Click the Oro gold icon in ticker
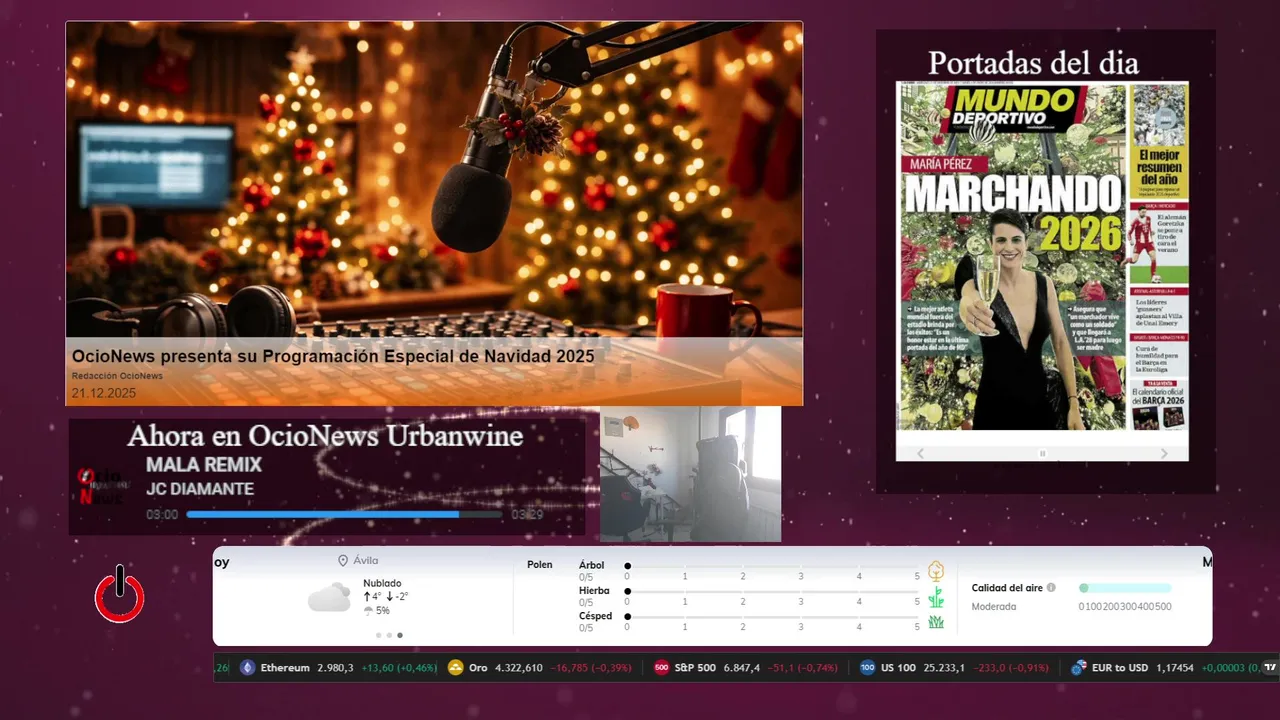Screen dimensions: 1280x720 click(x=456, y=668)
